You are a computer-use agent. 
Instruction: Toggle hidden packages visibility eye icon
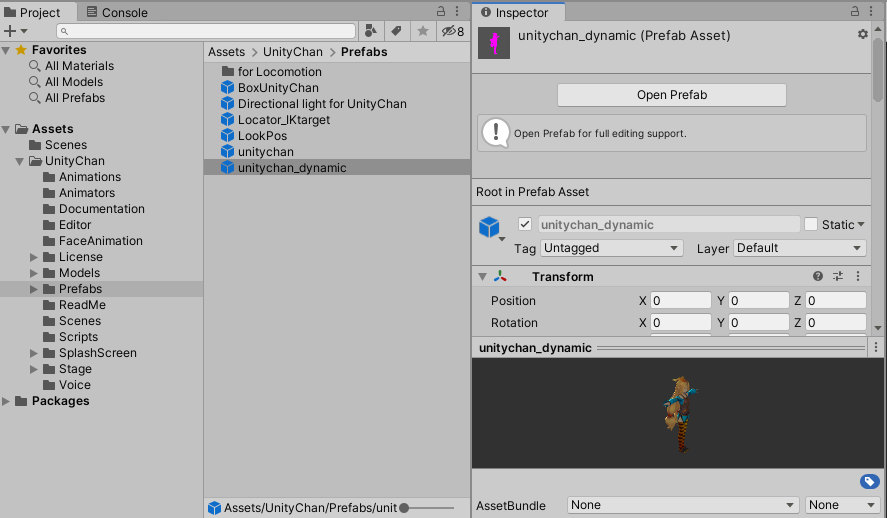tap(453, 31)
